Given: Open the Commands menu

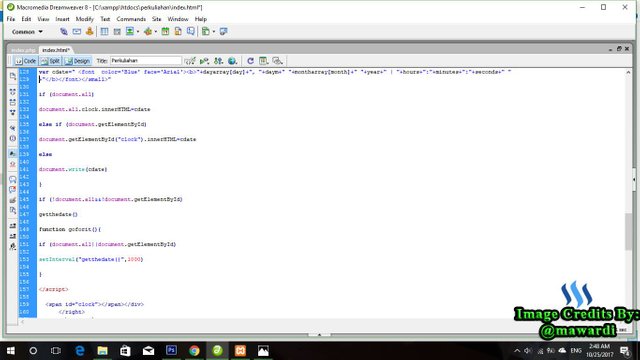Looking at the screenshot, I should 131,19.
